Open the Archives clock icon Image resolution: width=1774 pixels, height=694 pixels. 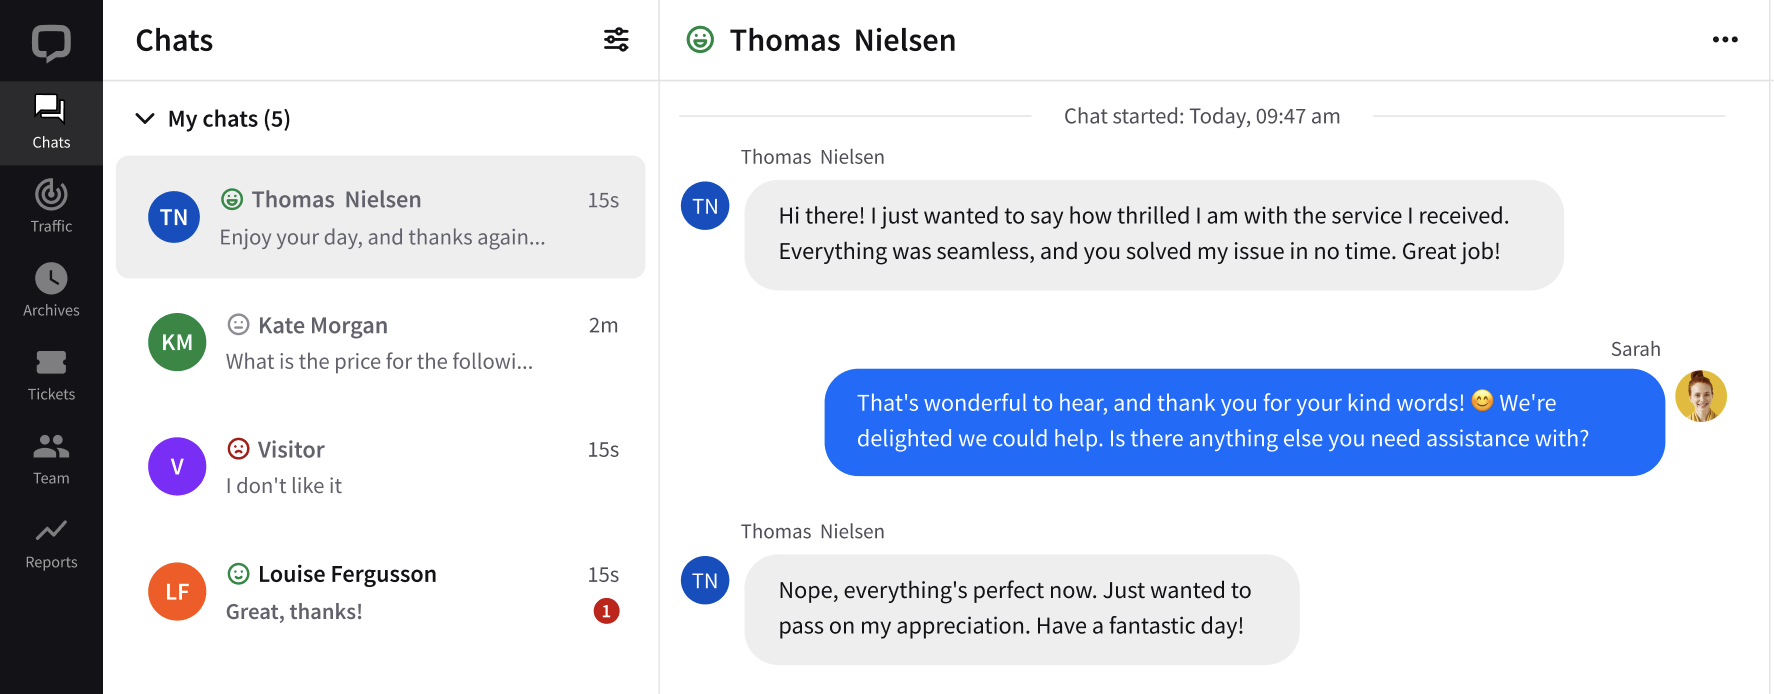pyautogui.click(x=51, y=278)
